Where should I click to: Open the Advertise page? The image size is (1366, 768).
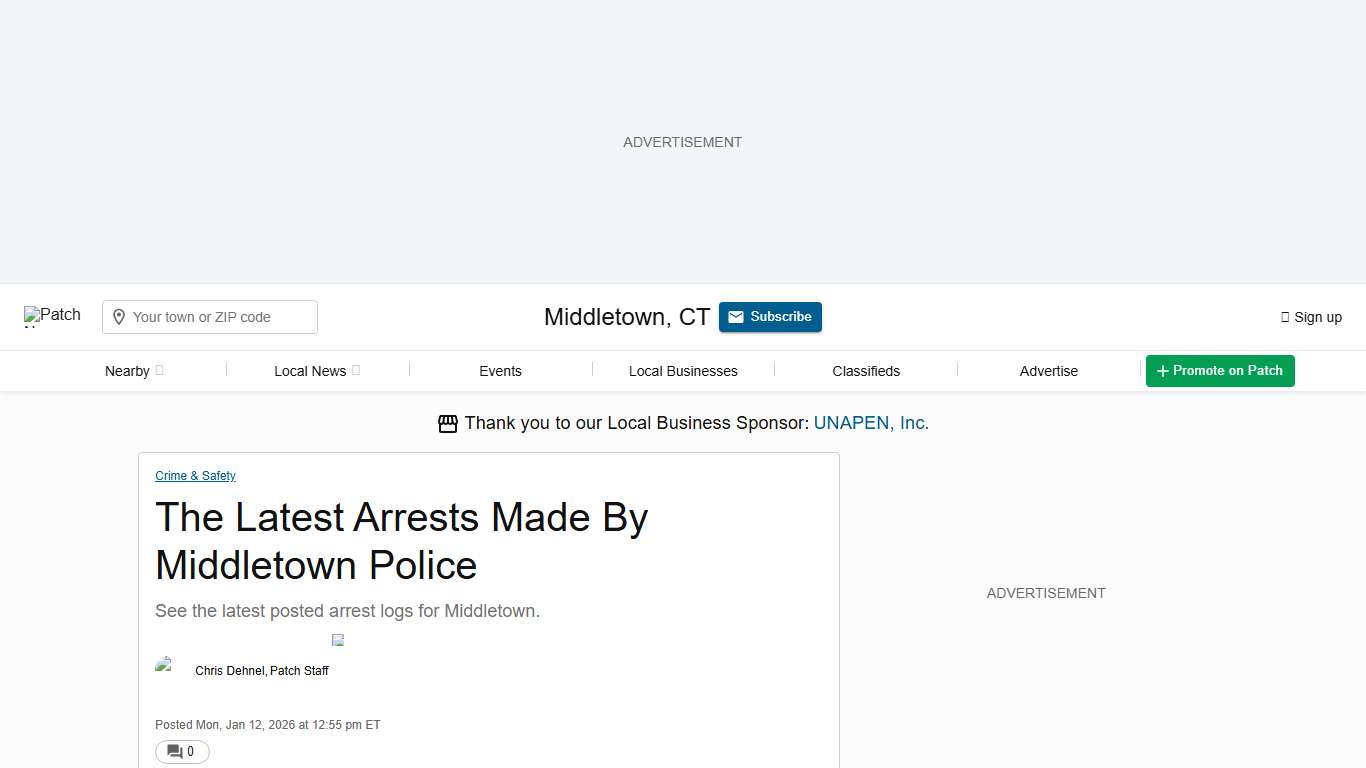click(x=1049, y=371)
